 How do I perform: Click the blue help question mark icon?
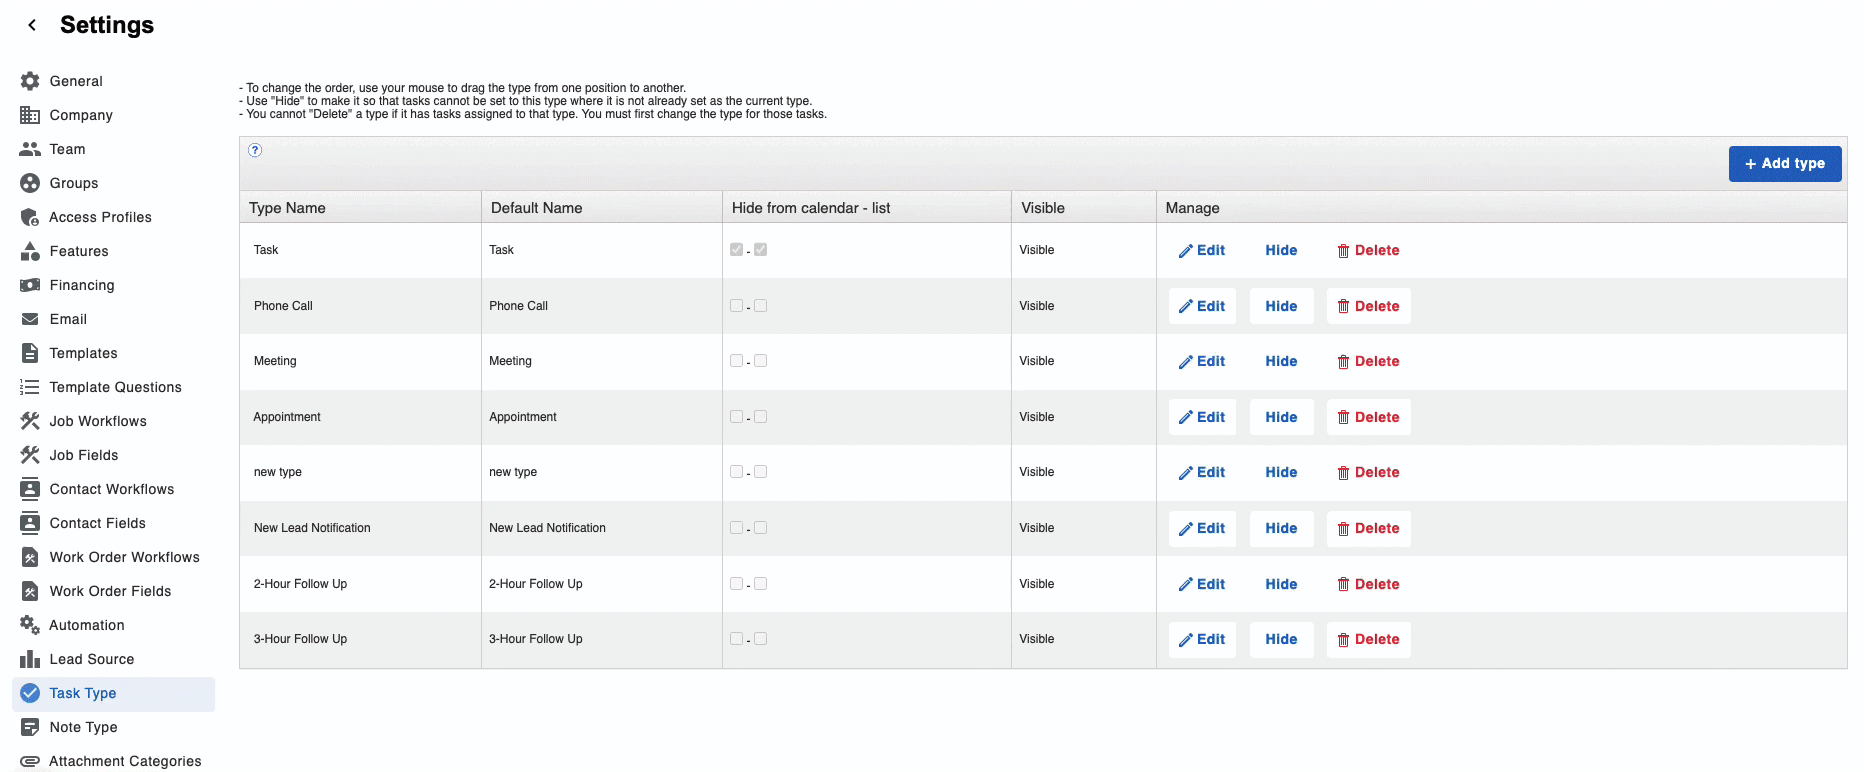[255, 150]
